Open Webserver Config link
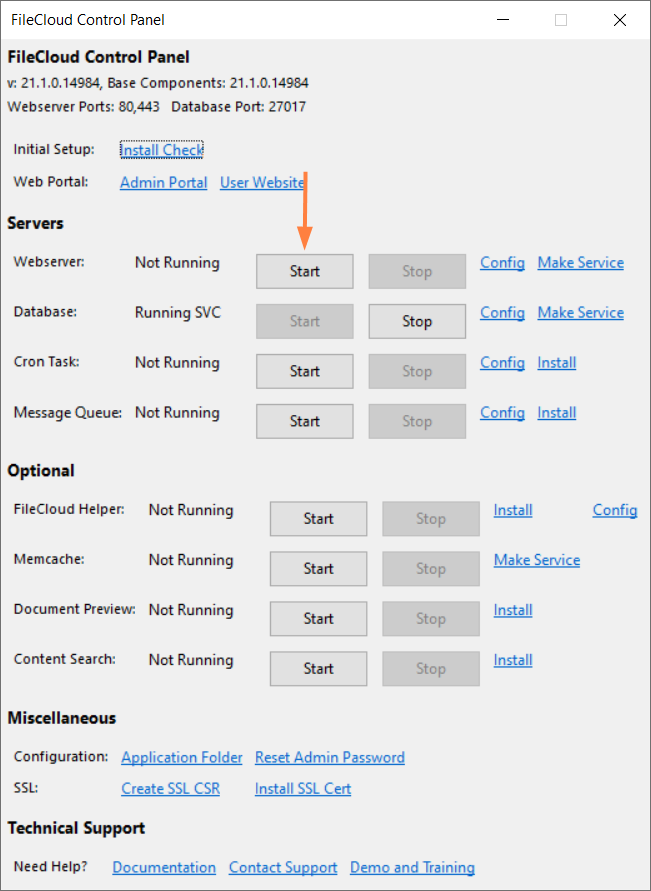 pos(502,263)
